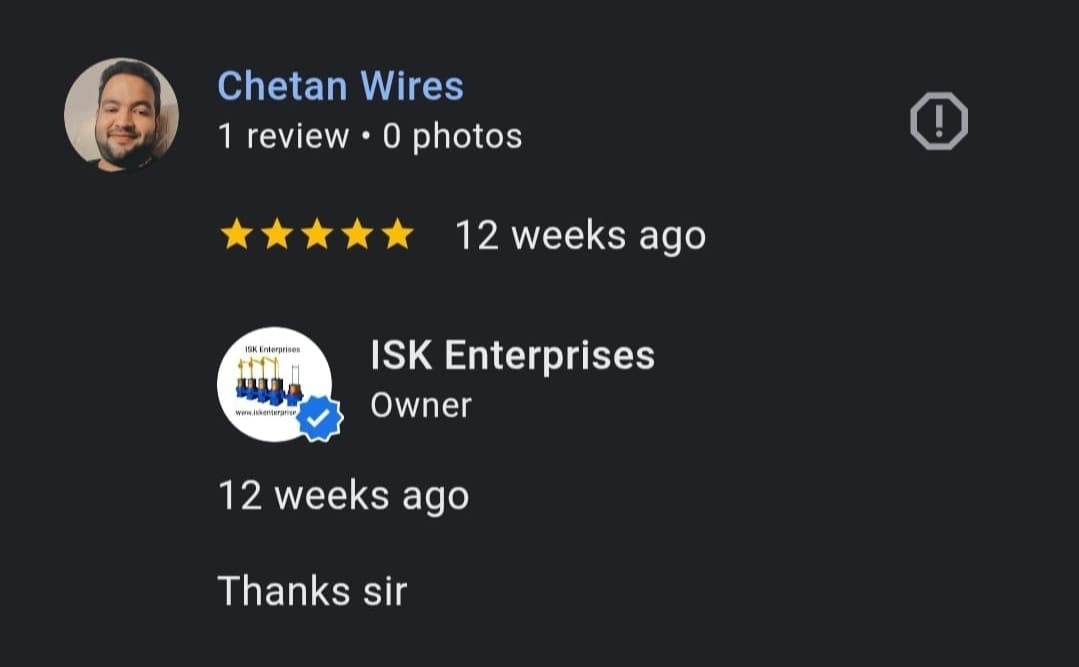1079x667 pixels.
Task: Open Chetan Wires profile photo
Action: [x=122, y=114]
